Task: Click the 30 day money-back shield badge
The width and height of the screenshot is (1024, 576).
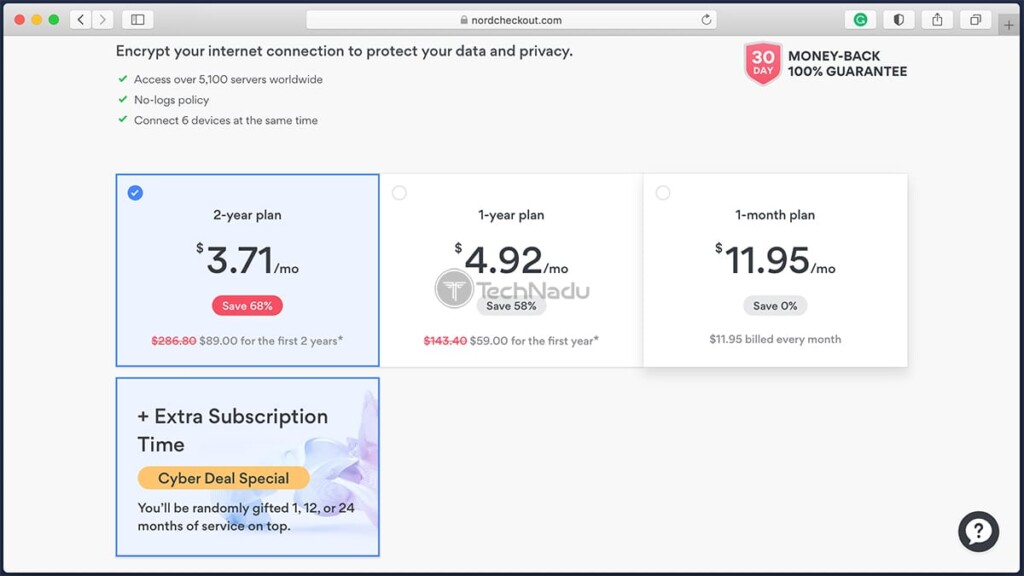Action: [763, 63]
